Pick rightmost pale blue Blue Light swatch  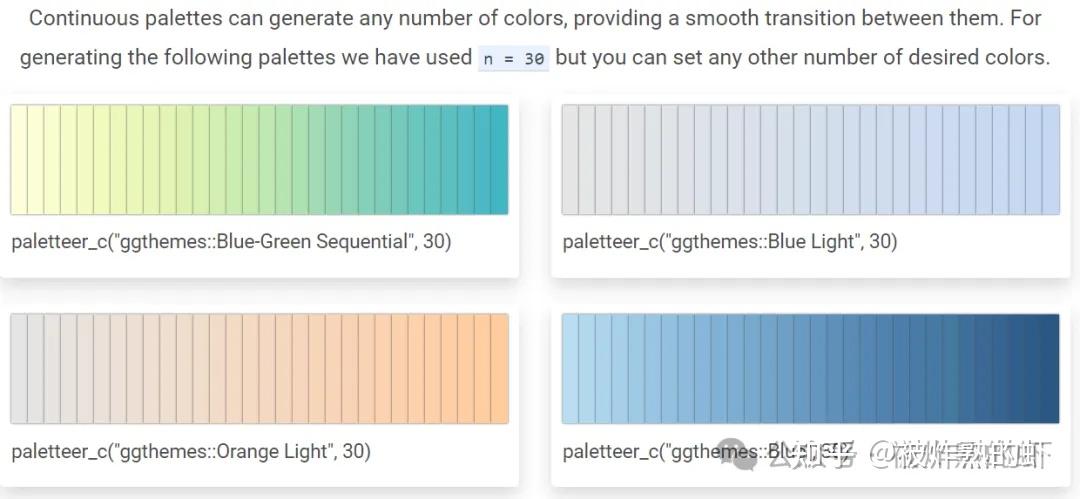click(1051, 159)
